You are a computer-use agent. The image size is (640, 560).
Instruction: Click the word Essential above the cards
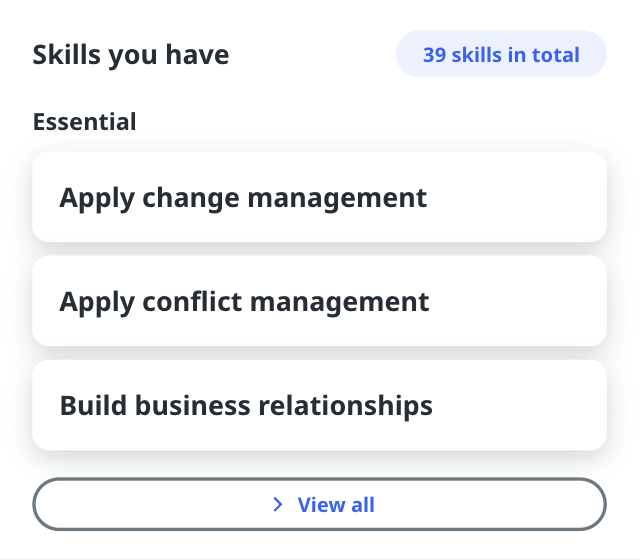85,122
